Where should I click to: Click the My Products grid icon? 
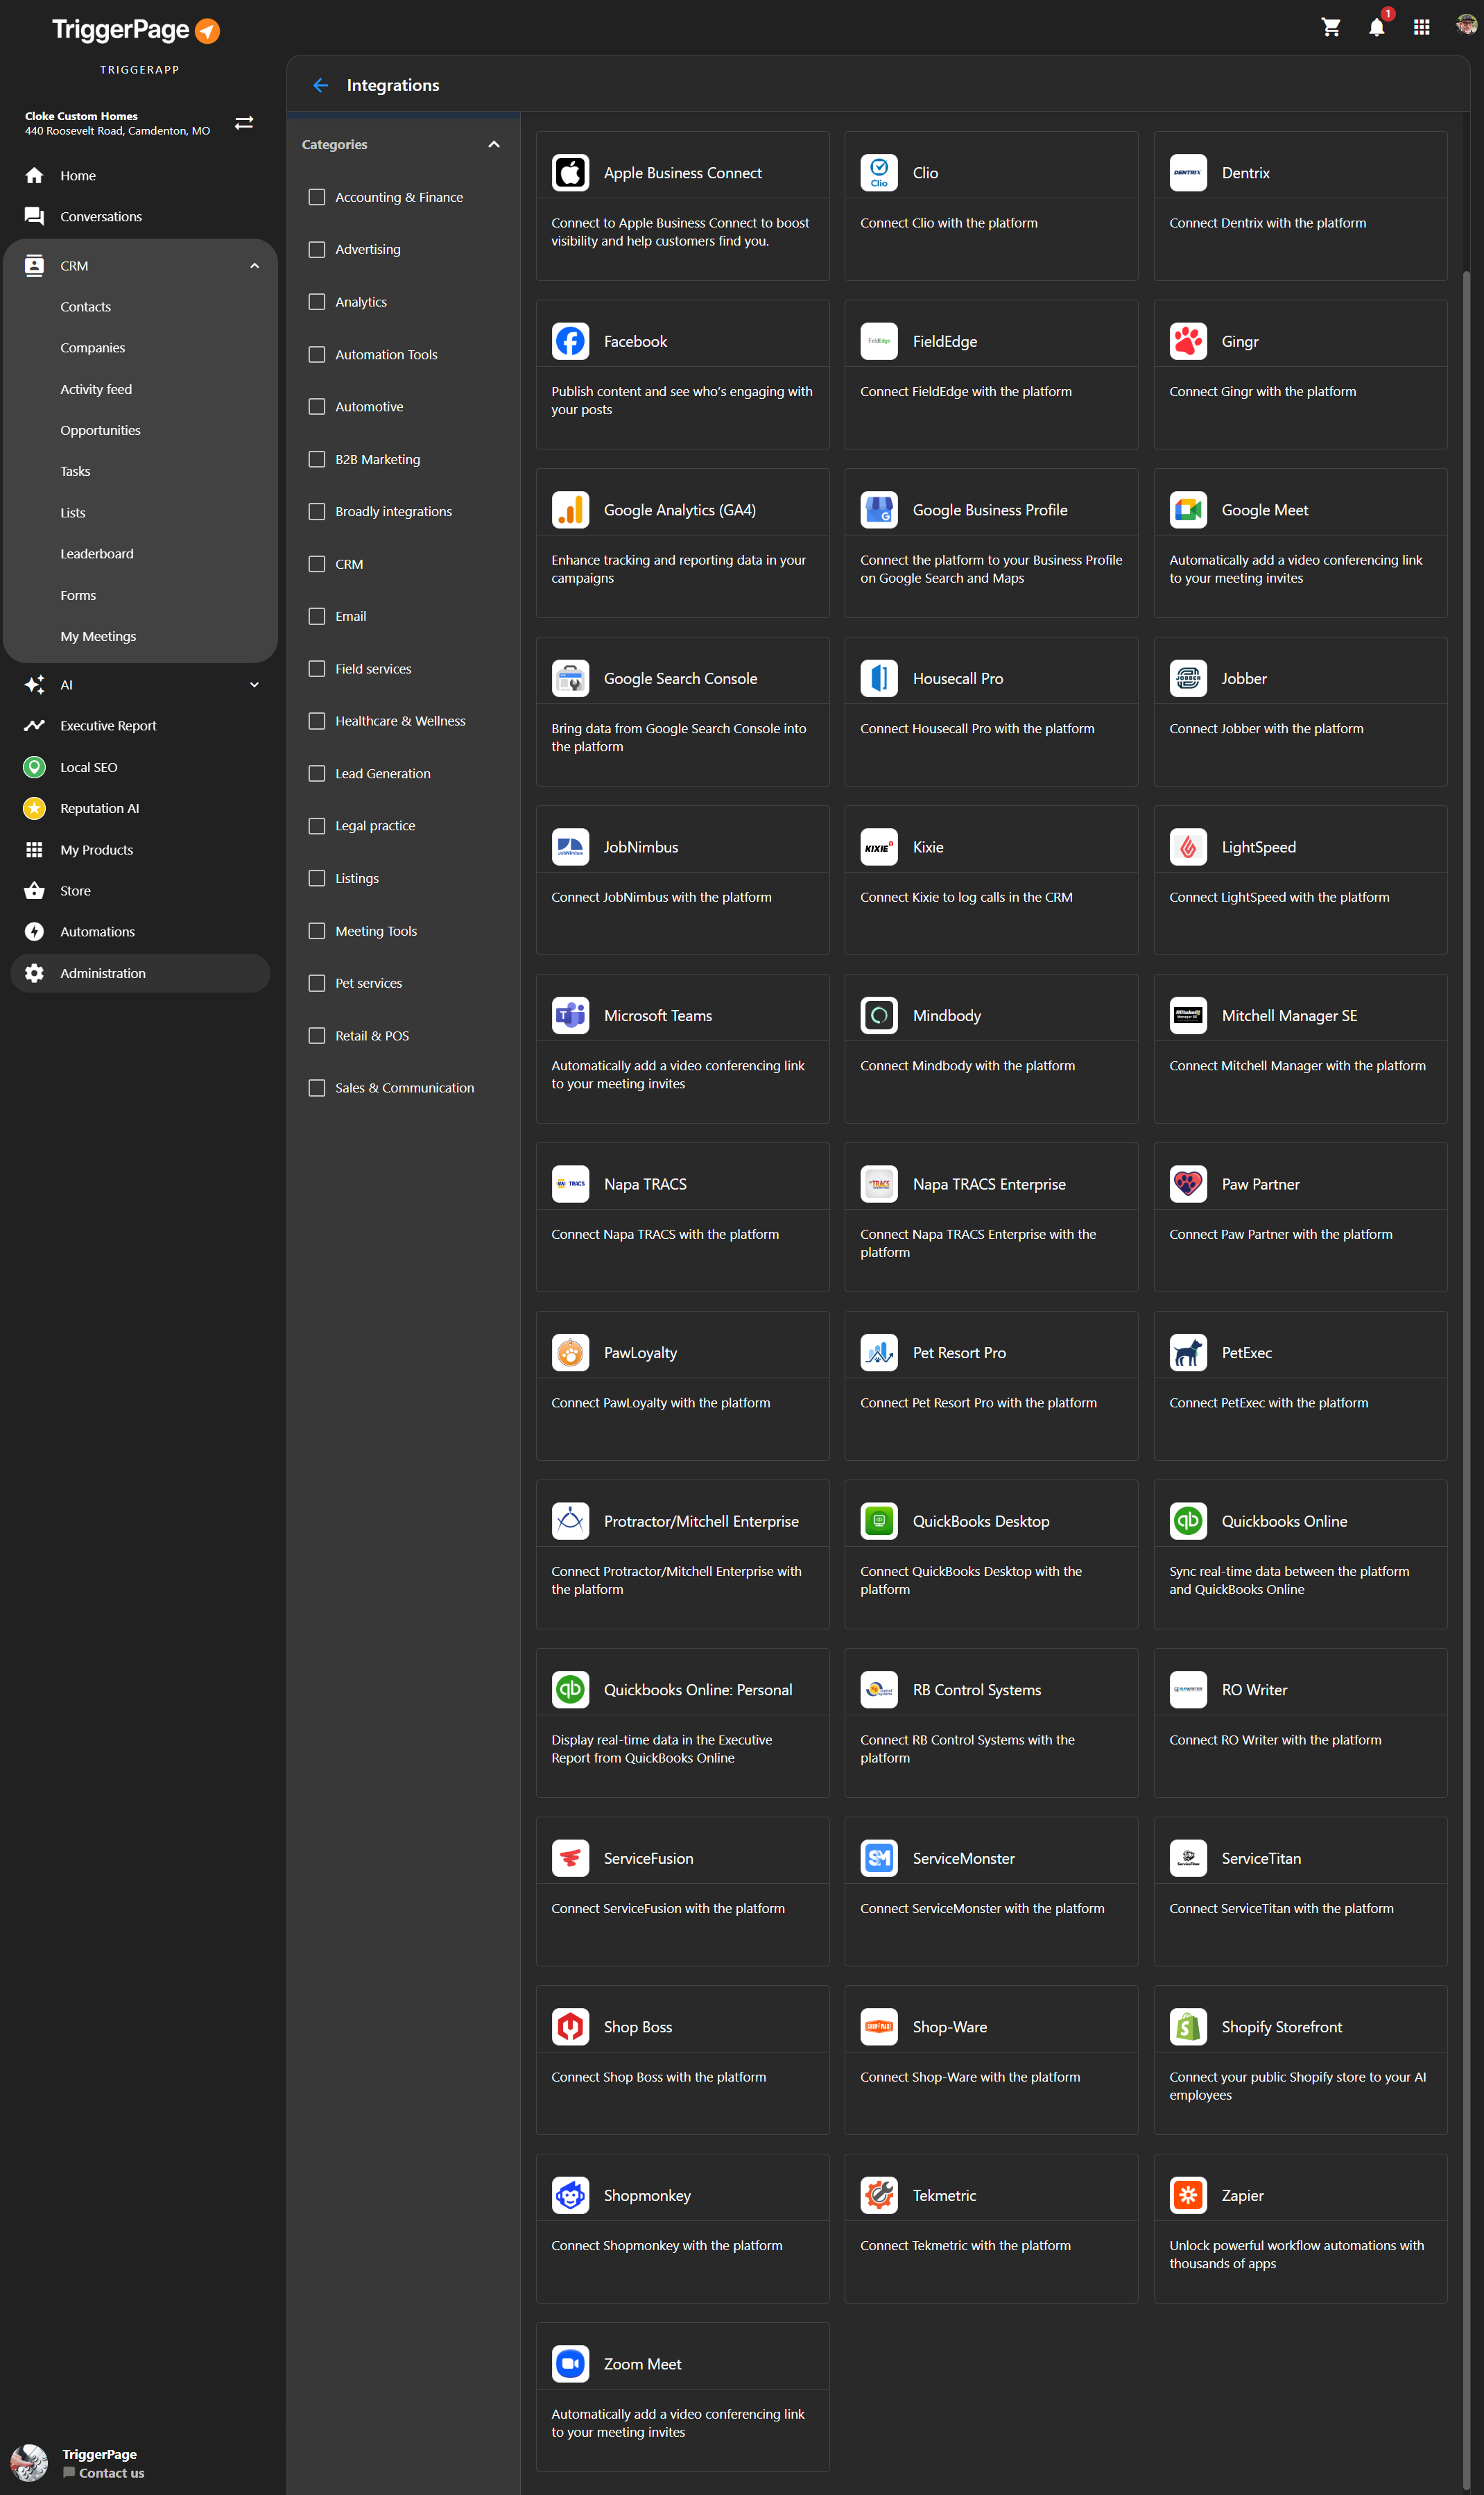[x=34, y=850]
